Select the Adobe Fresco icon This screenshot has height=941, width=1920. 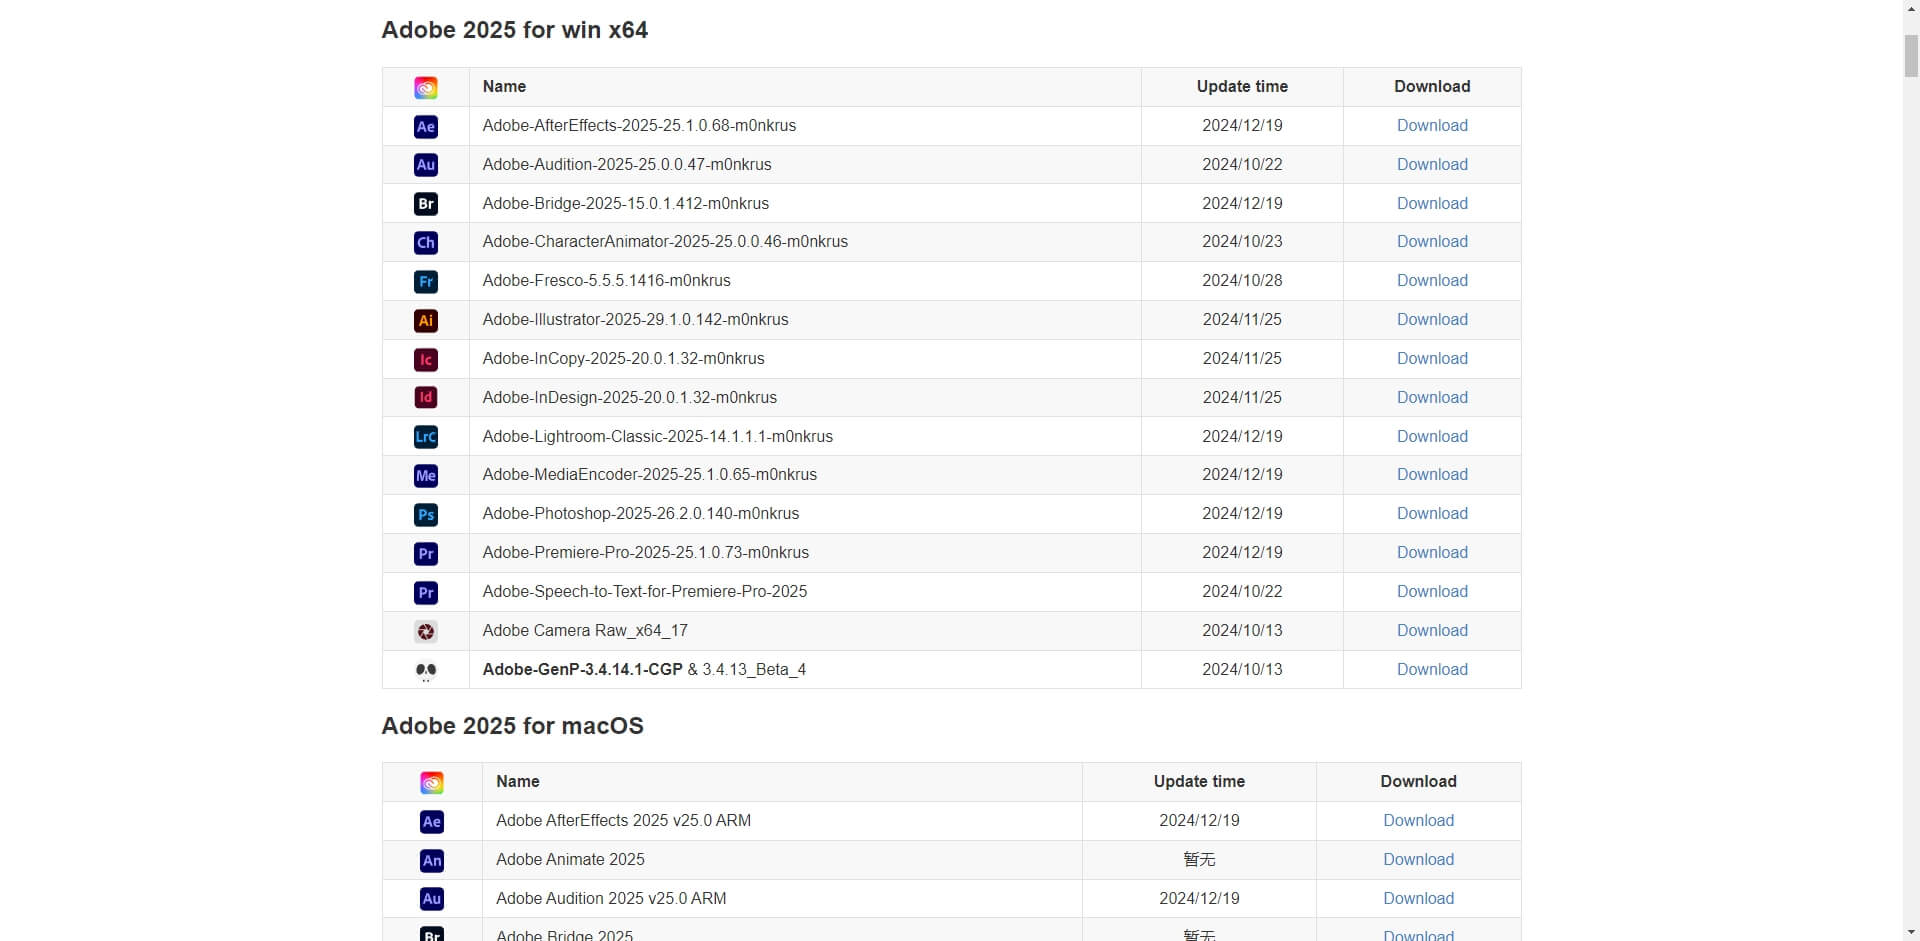(425, 282)
